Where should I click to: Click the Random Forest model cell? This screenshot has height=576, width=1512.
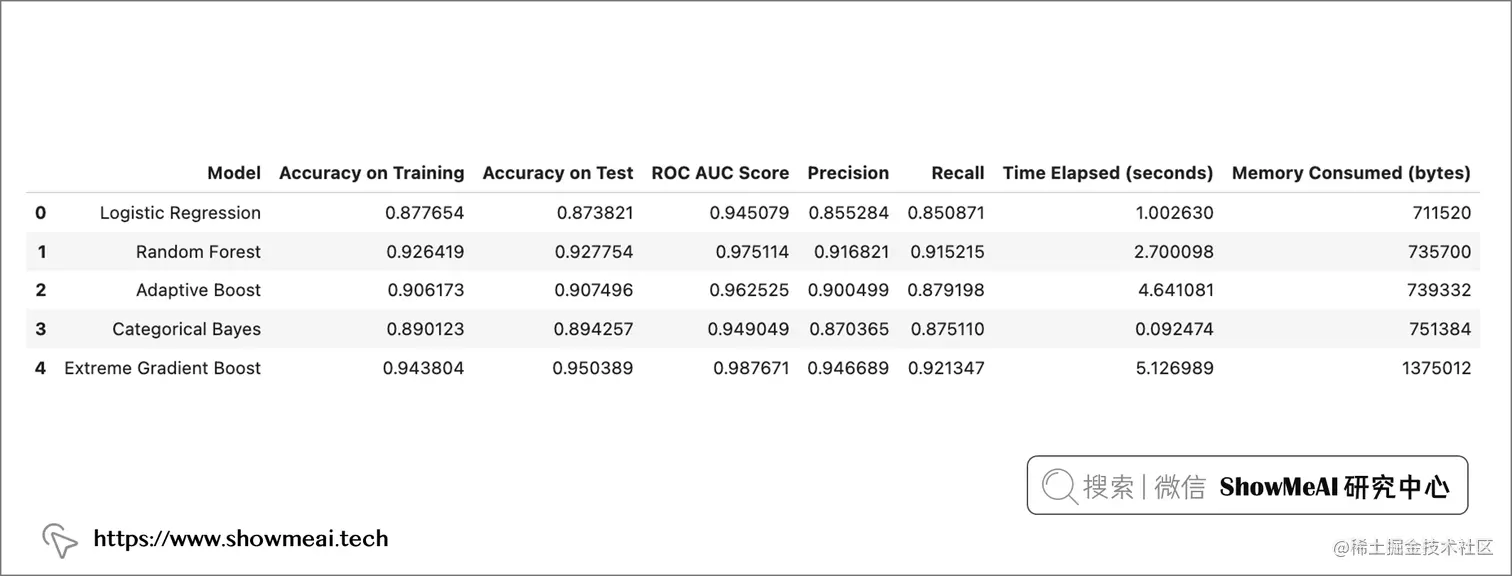198,252
